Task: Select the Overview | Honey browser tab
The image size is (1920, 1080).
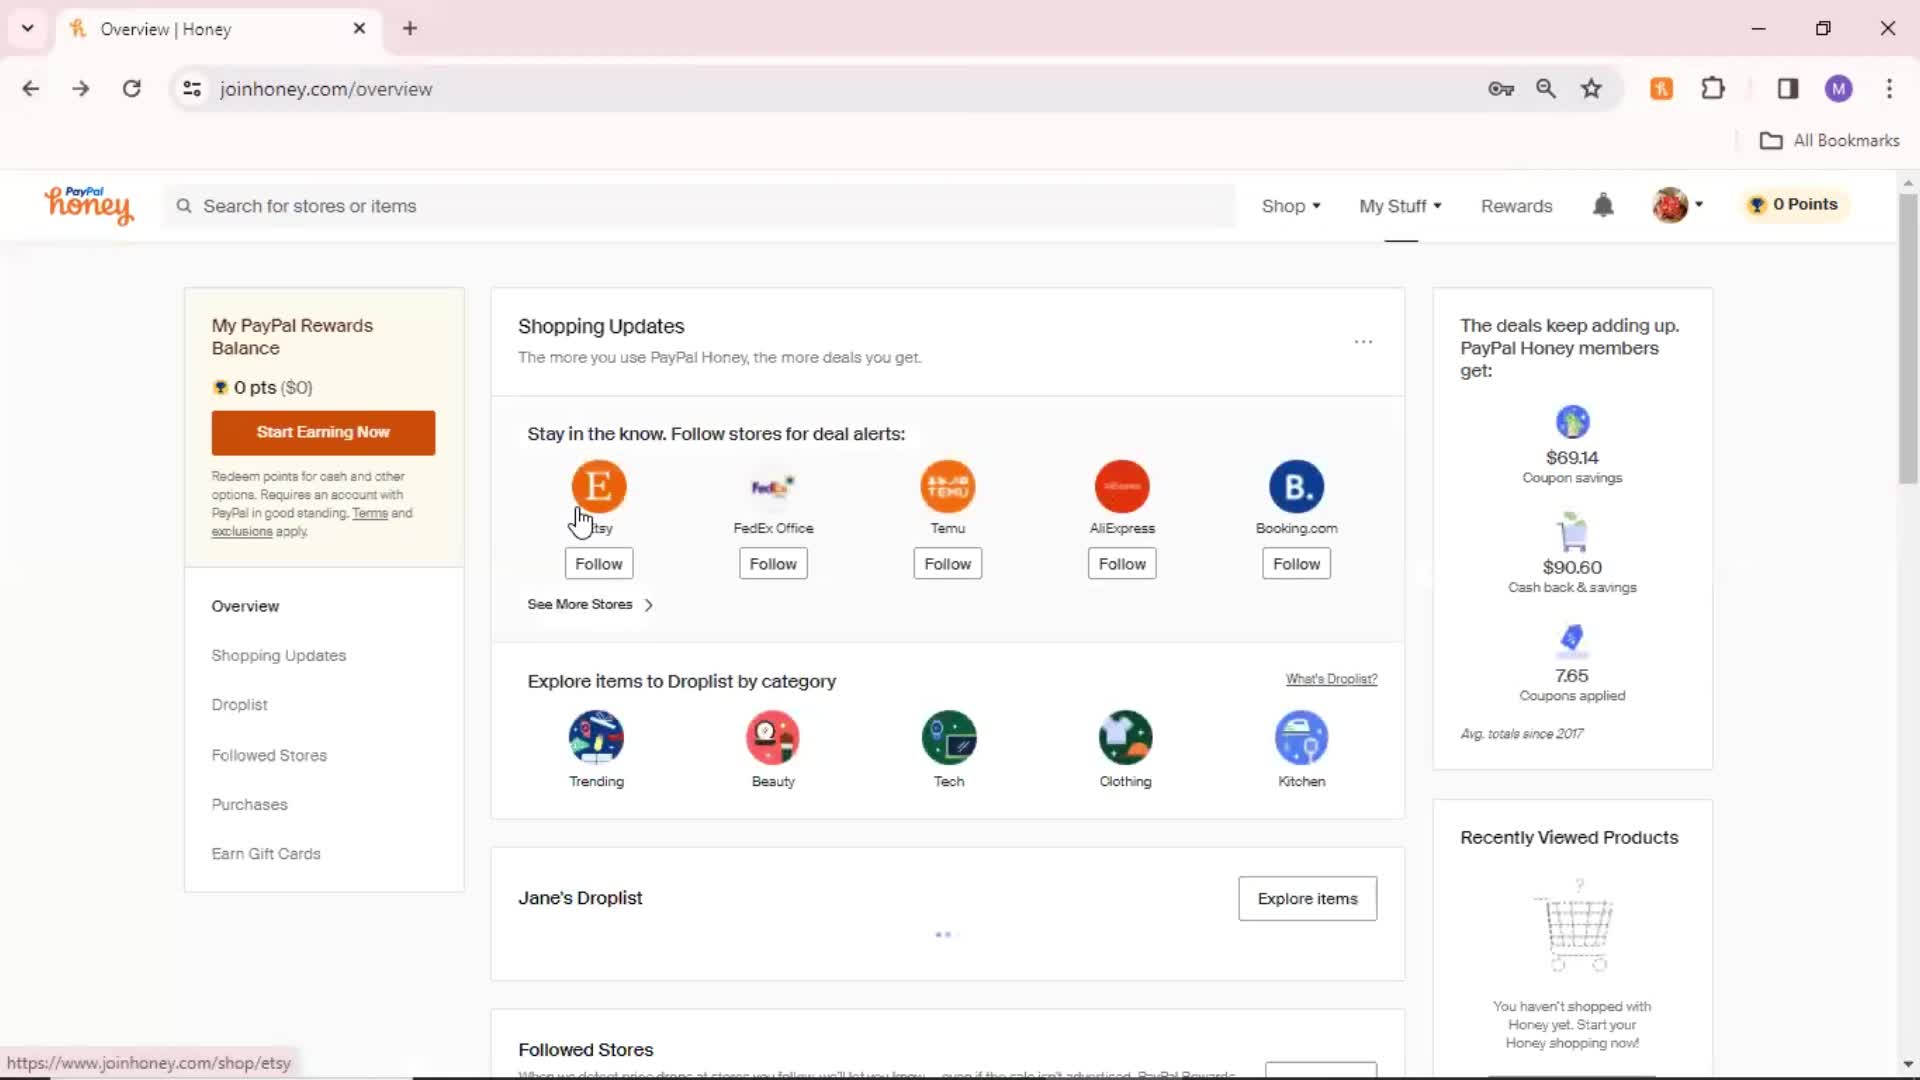Action: [x=218, y=29]
